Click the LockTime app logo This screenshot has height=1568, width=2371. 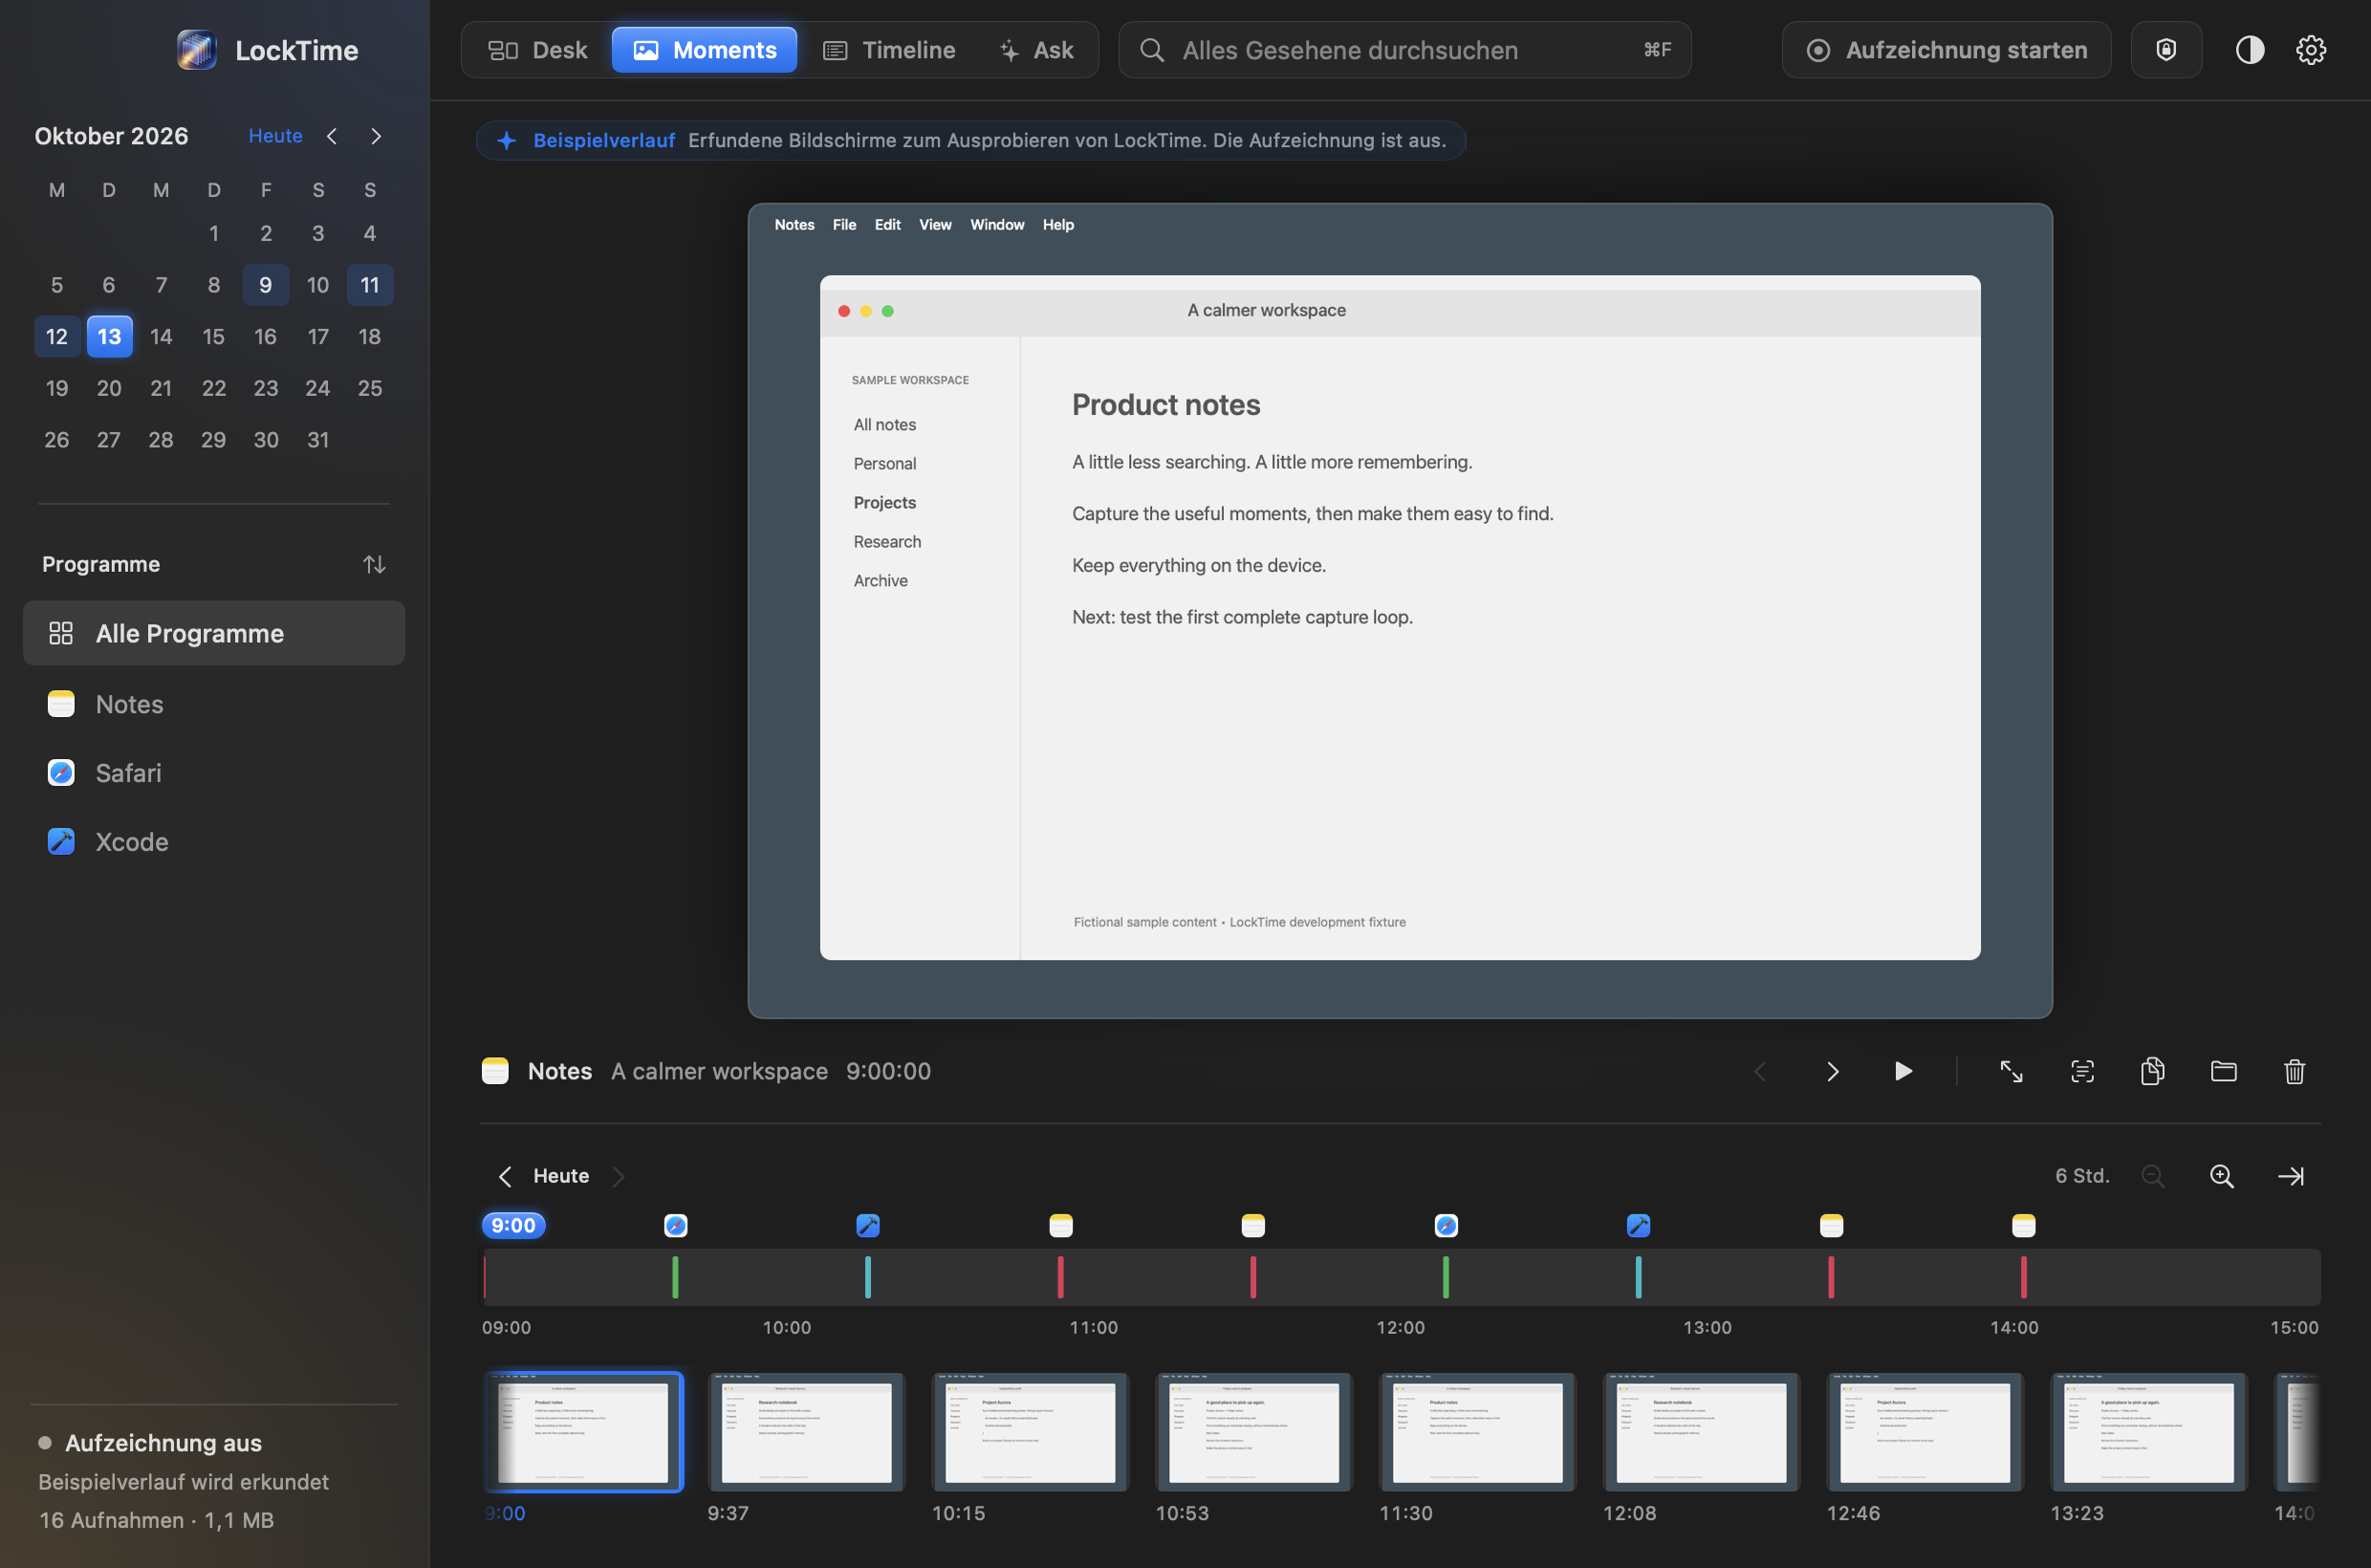click(x=197, y=50)
